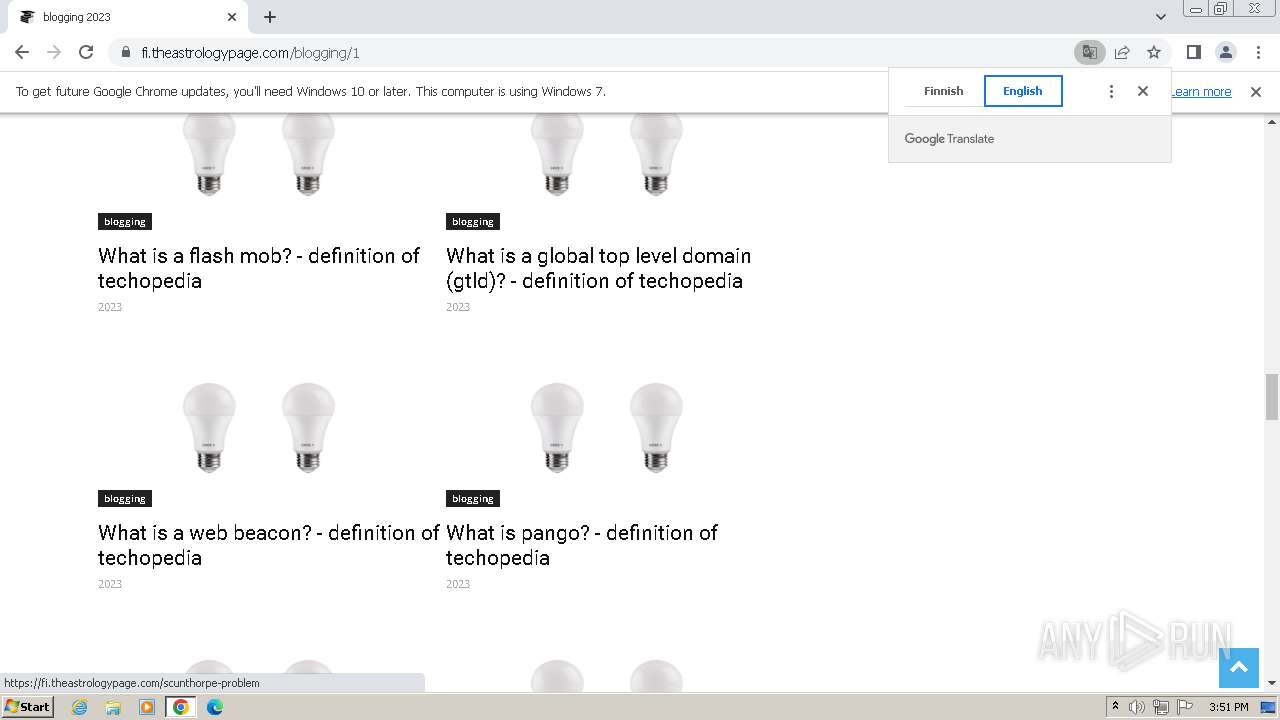Select the Finnish translate tab
1280x720 pixels.
coord(943,91)
